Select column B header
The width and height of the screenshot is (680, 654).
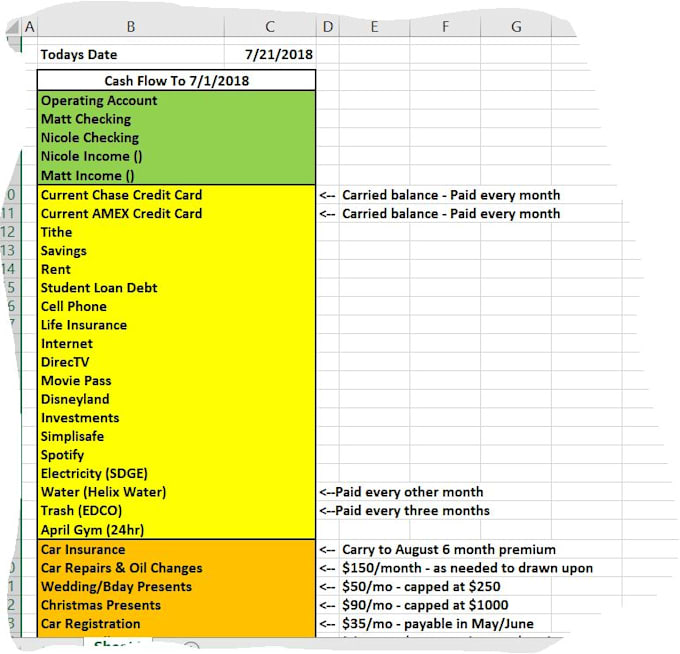point(130,27)
